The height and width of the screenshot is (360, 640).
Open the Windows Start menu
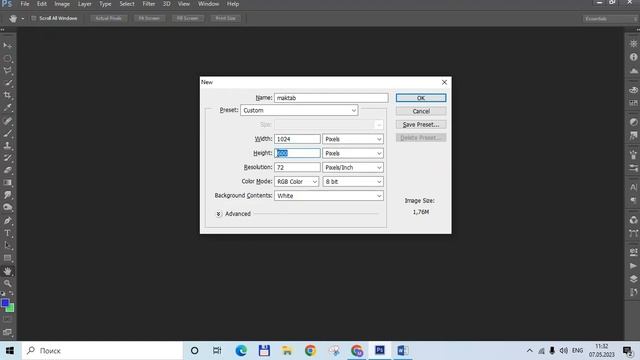(x=10, y=351)
